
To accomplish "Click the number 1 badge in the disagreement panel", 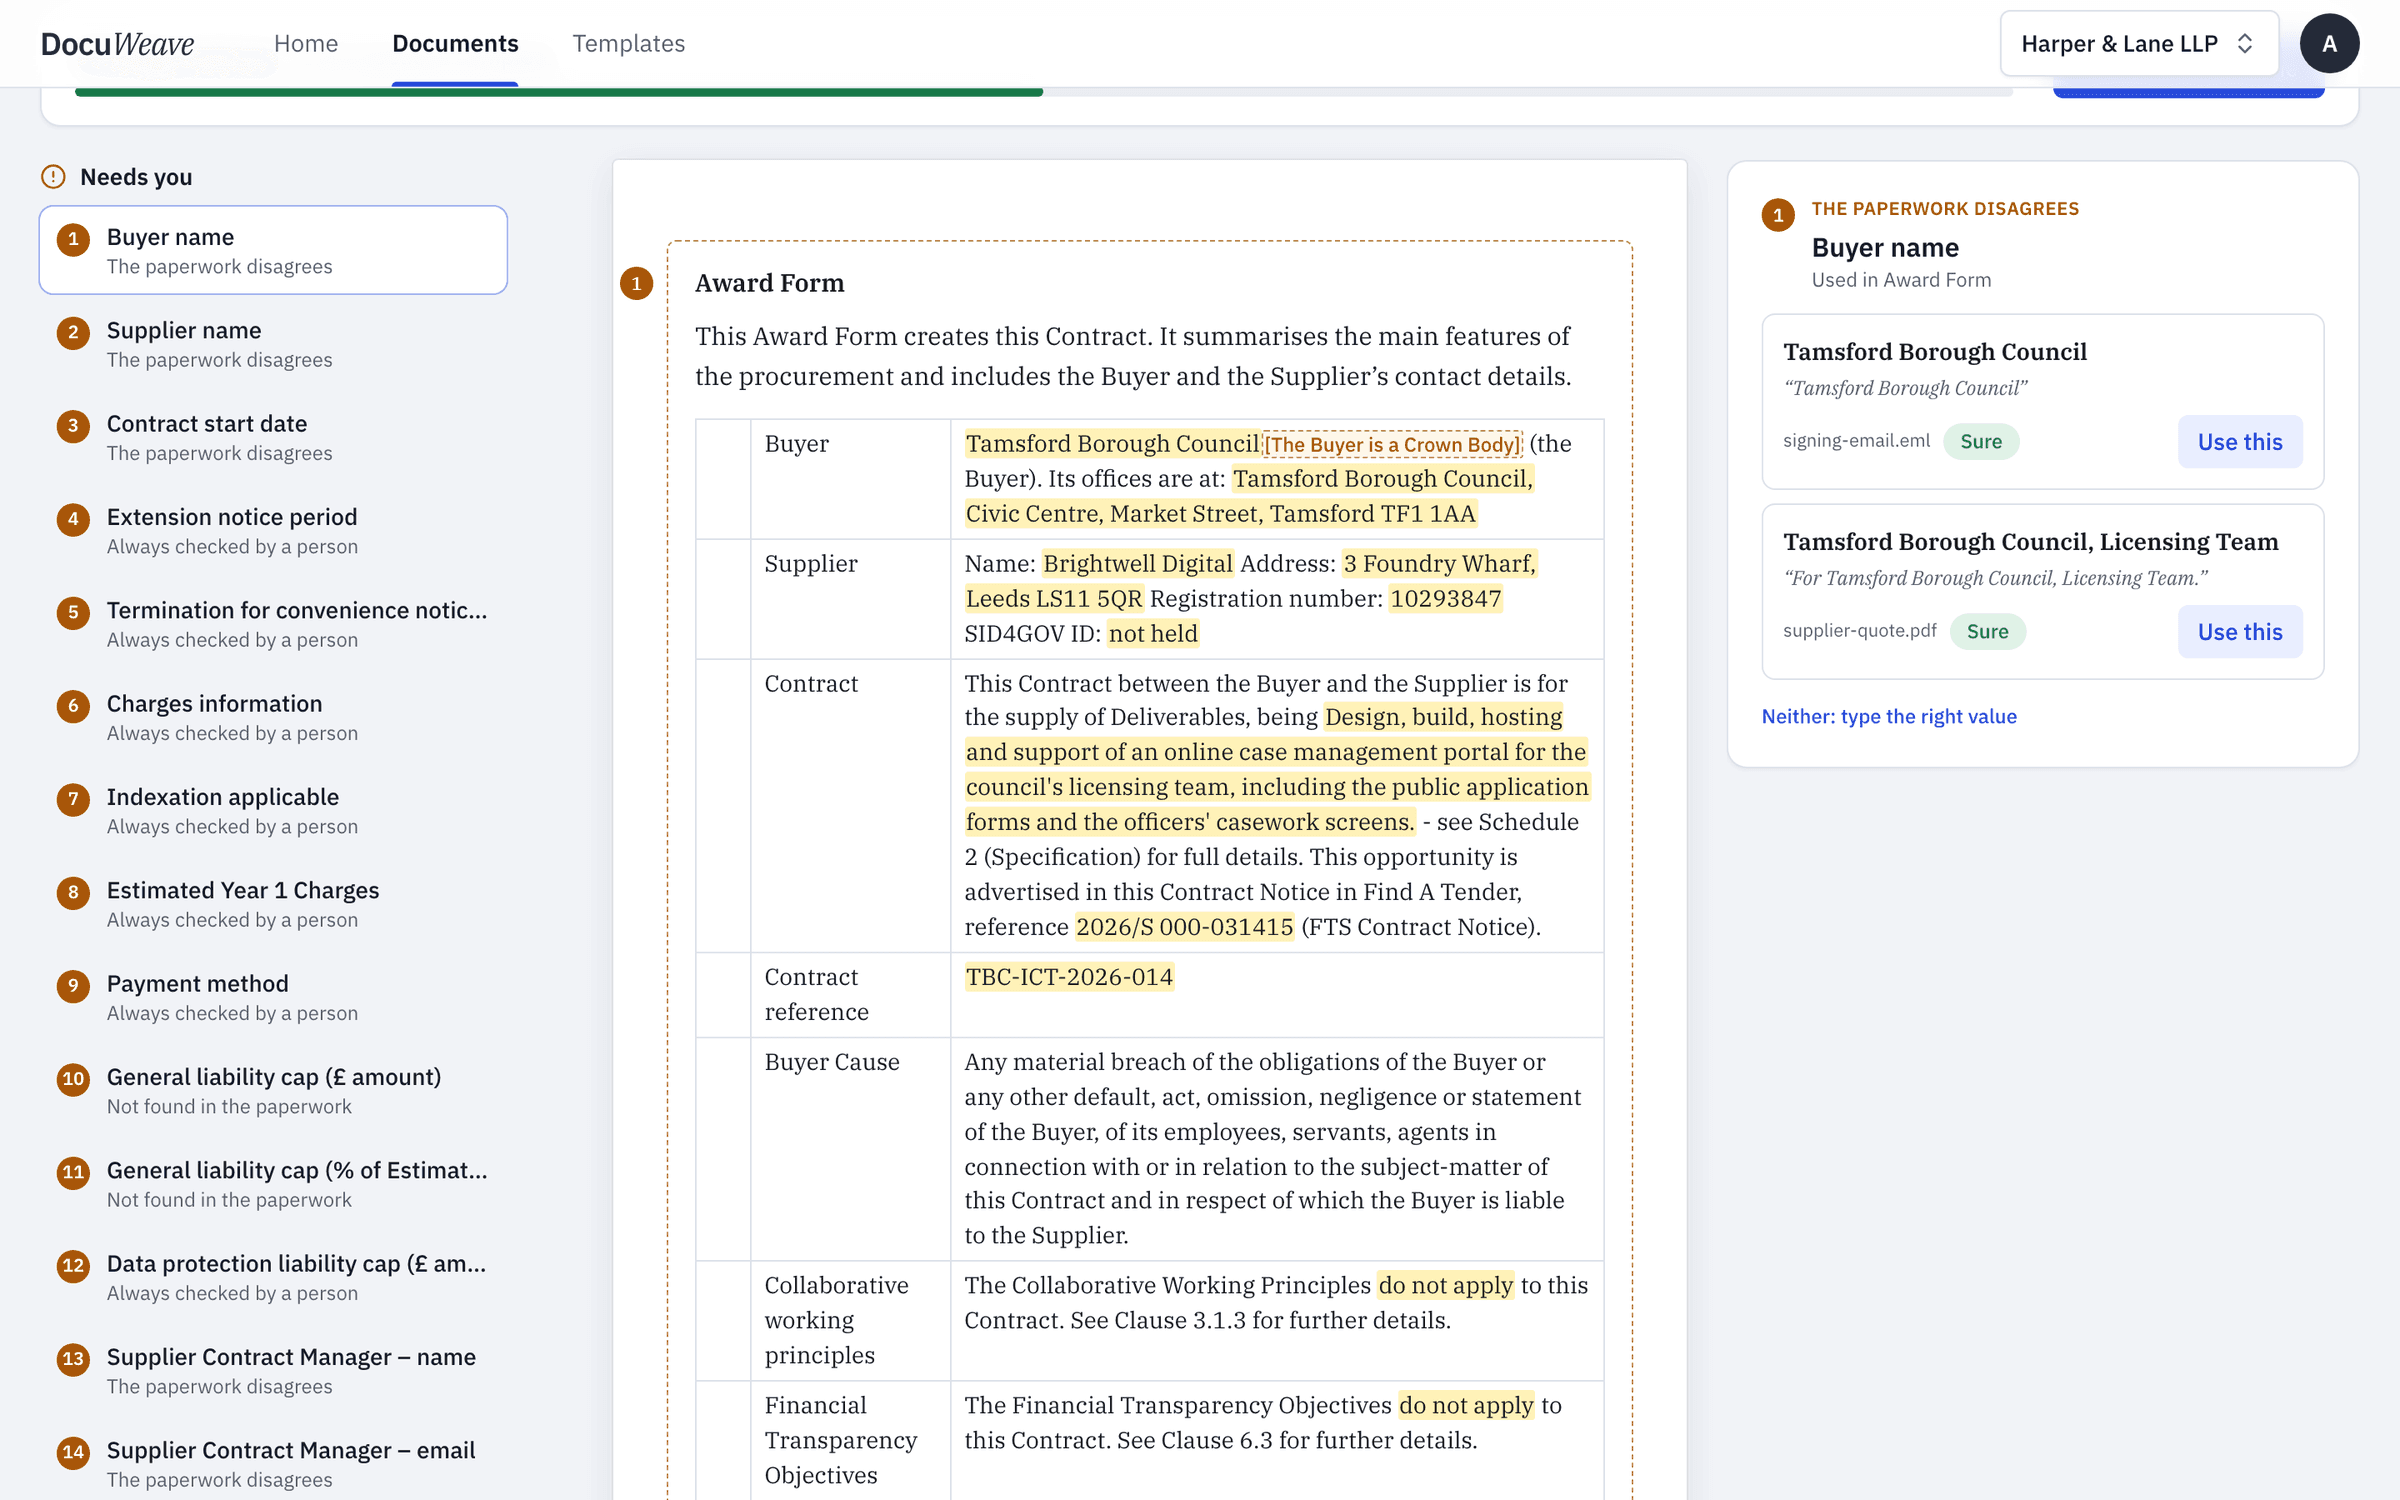I will coord(1778,215).
